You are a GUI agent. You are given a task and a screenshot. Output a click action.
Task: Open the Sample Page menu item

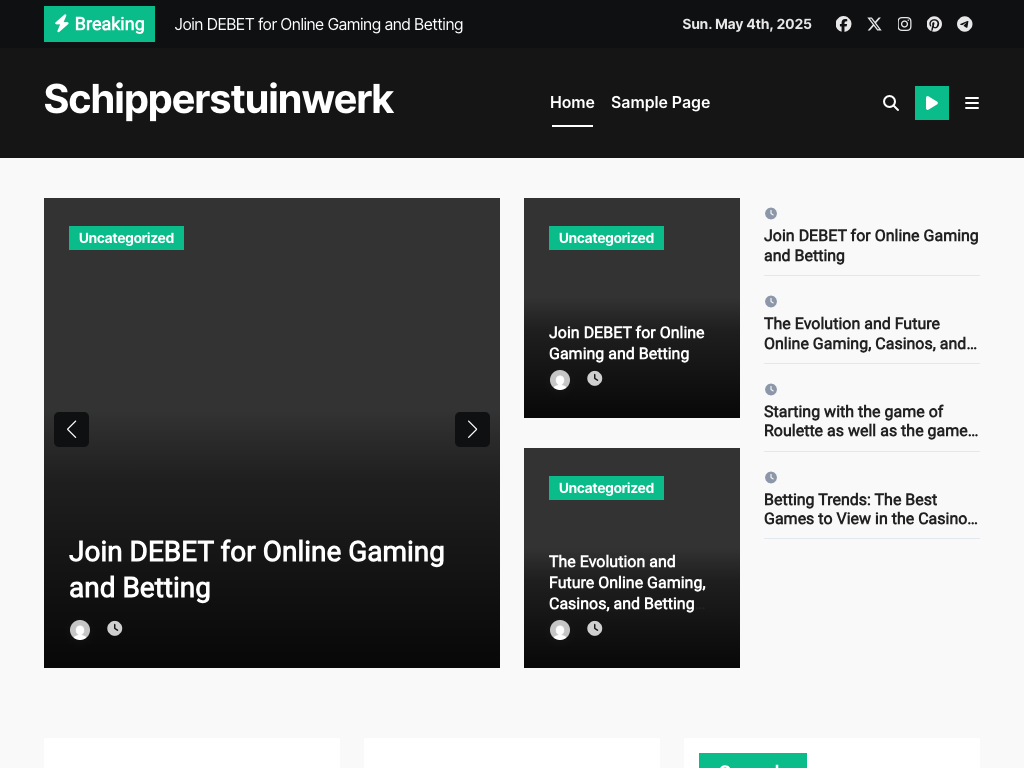click(x=660, y=103)
